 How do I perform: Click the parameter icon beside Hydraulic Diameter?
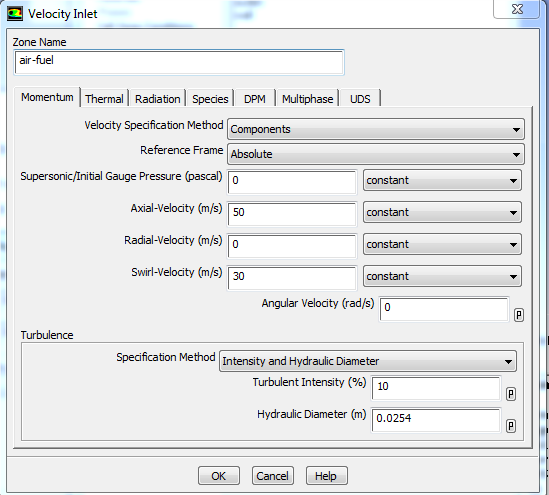[x=510, y=426]
